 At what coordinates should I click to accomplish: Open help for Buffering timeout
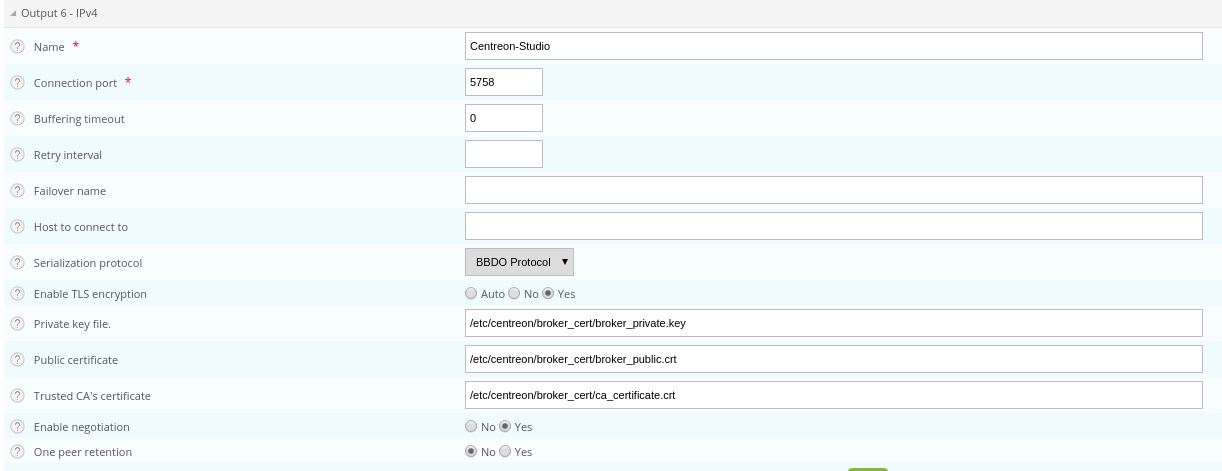pos(17,119)
